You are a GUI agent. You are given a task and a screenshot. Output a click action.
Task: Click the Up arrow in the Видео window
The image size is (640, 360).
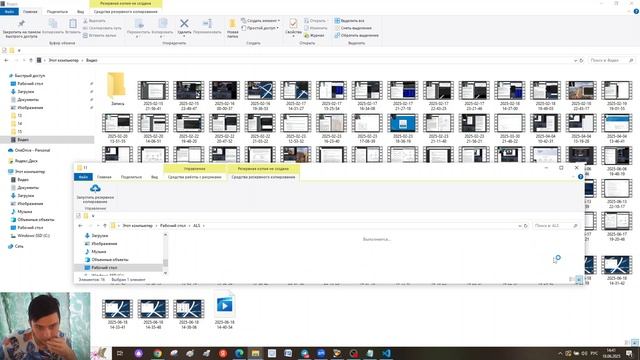[31, 60]
